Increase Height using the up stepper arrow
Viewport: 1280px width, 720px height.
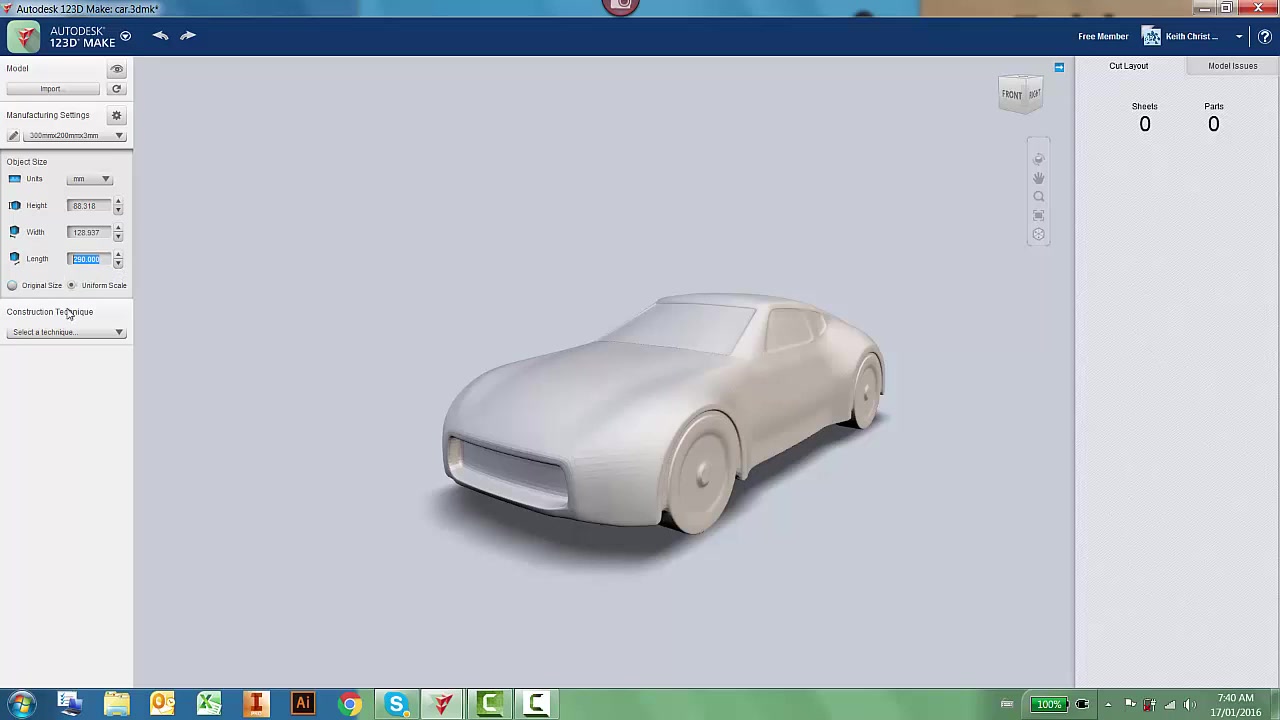(x=118, y=201)
